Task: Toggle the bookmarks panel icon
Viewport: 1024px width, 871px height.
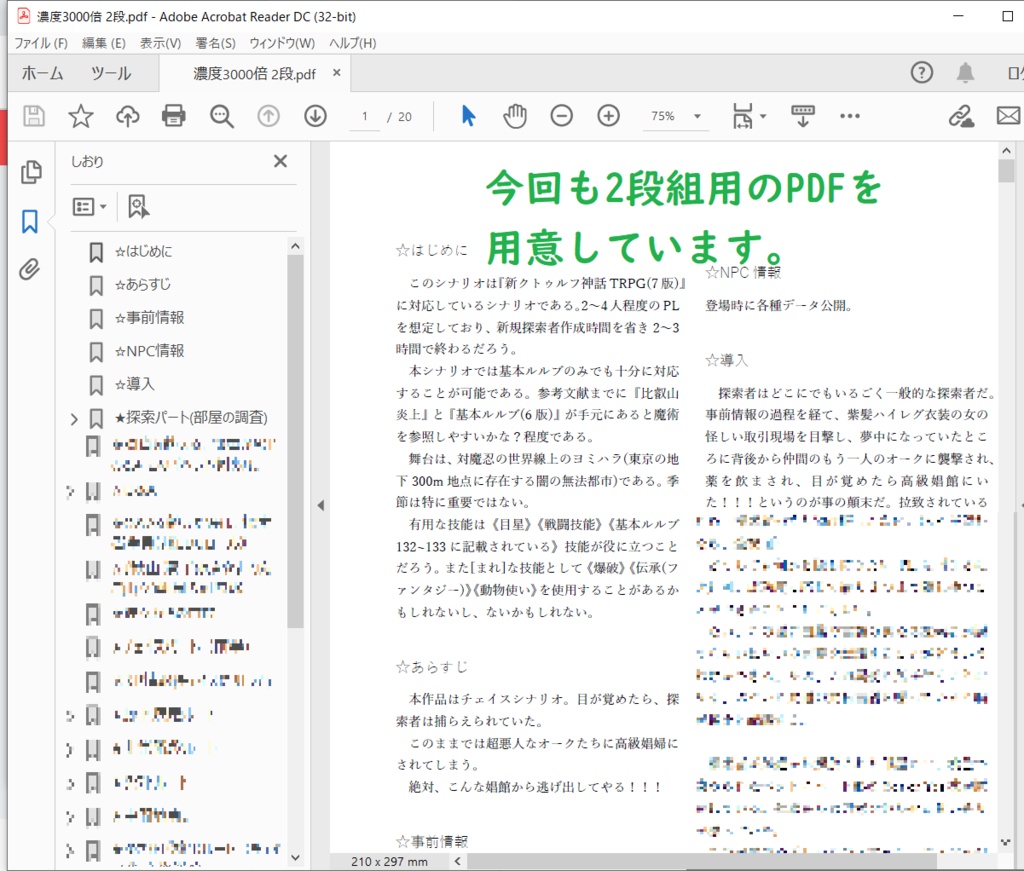Action: 29,221
